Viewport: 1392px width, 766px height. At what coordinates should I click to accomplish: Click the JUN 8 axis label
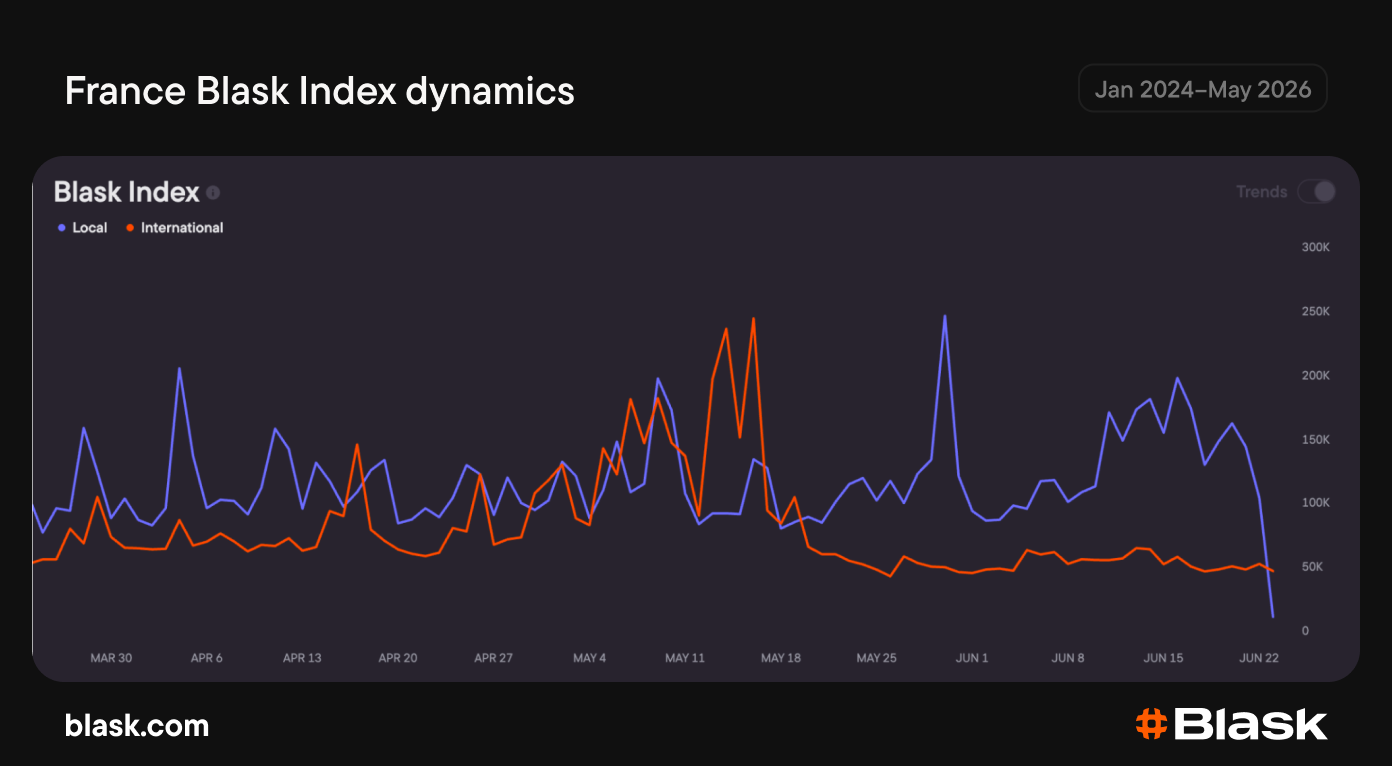[1068, 658]
